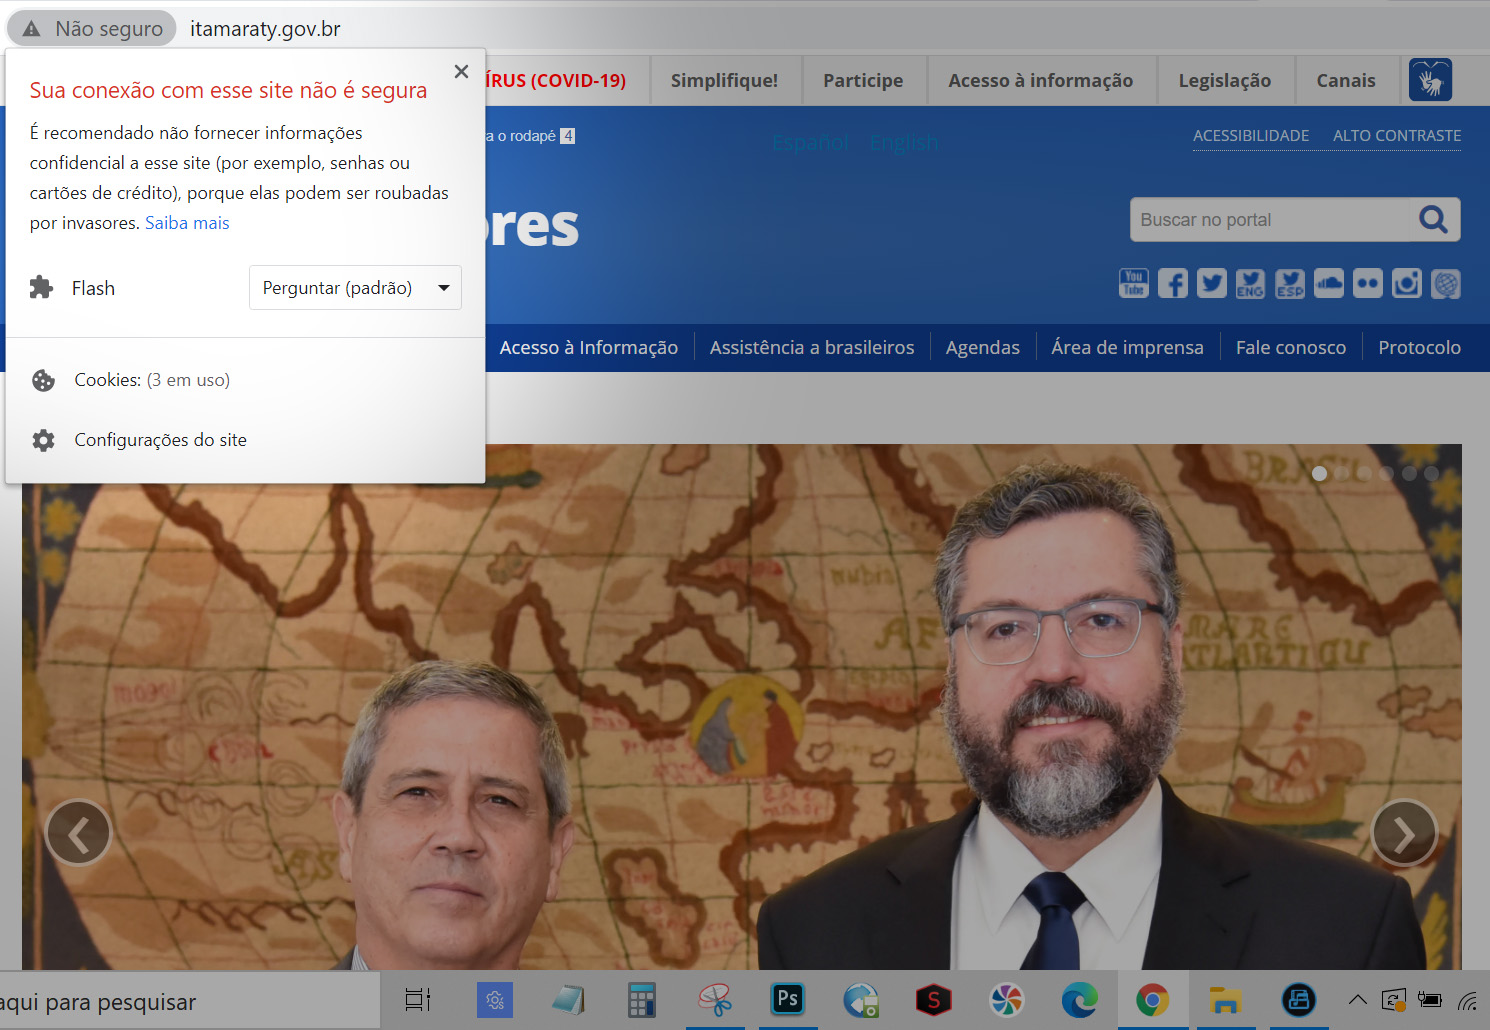Click the Wi-Fi icon in system tray
This screenshot has width=1490, height=1030.
click(x=1467, y=1000)
